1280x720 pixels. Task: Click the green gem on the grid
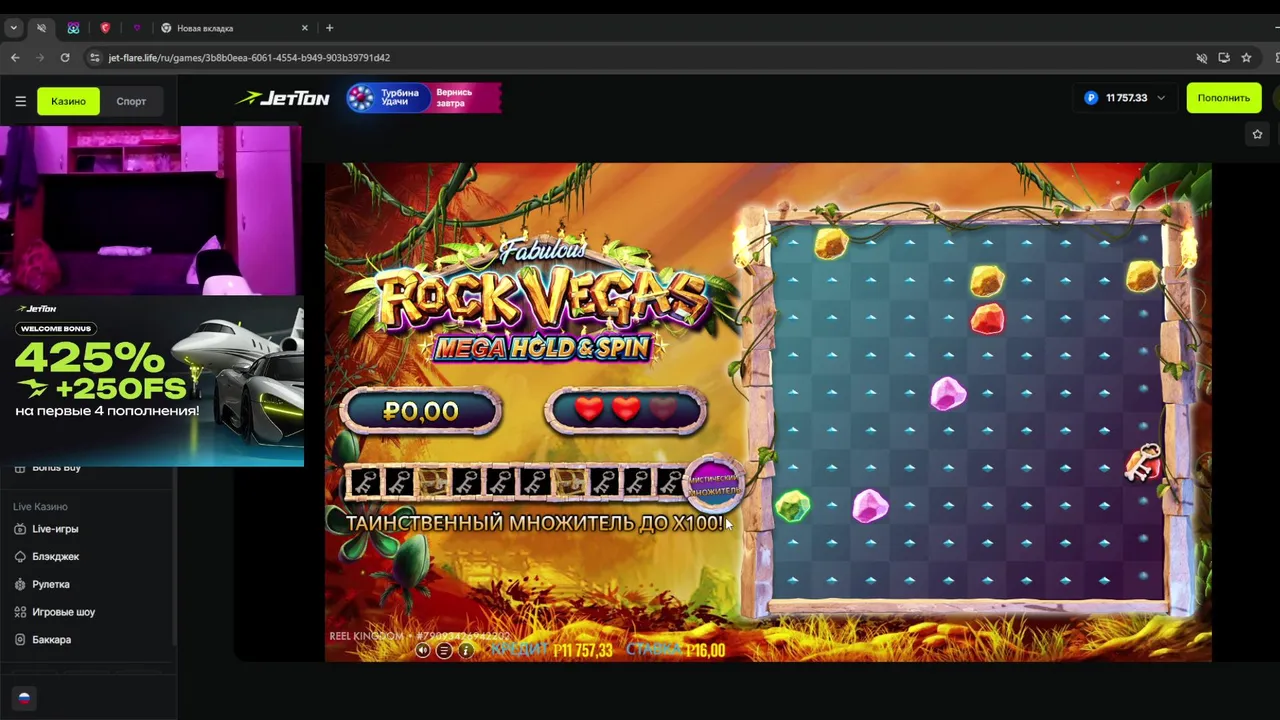(x=793, y=506)
